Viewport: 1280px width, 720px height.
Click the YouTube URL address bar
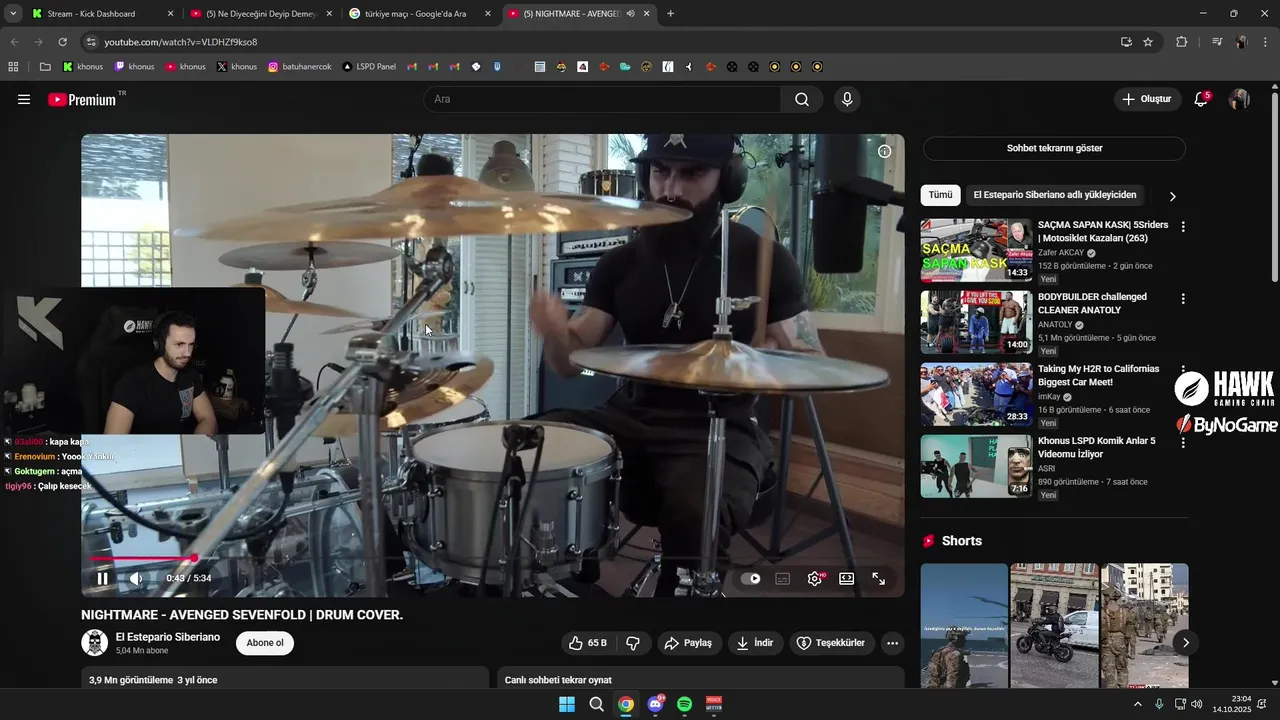[600, 42]
